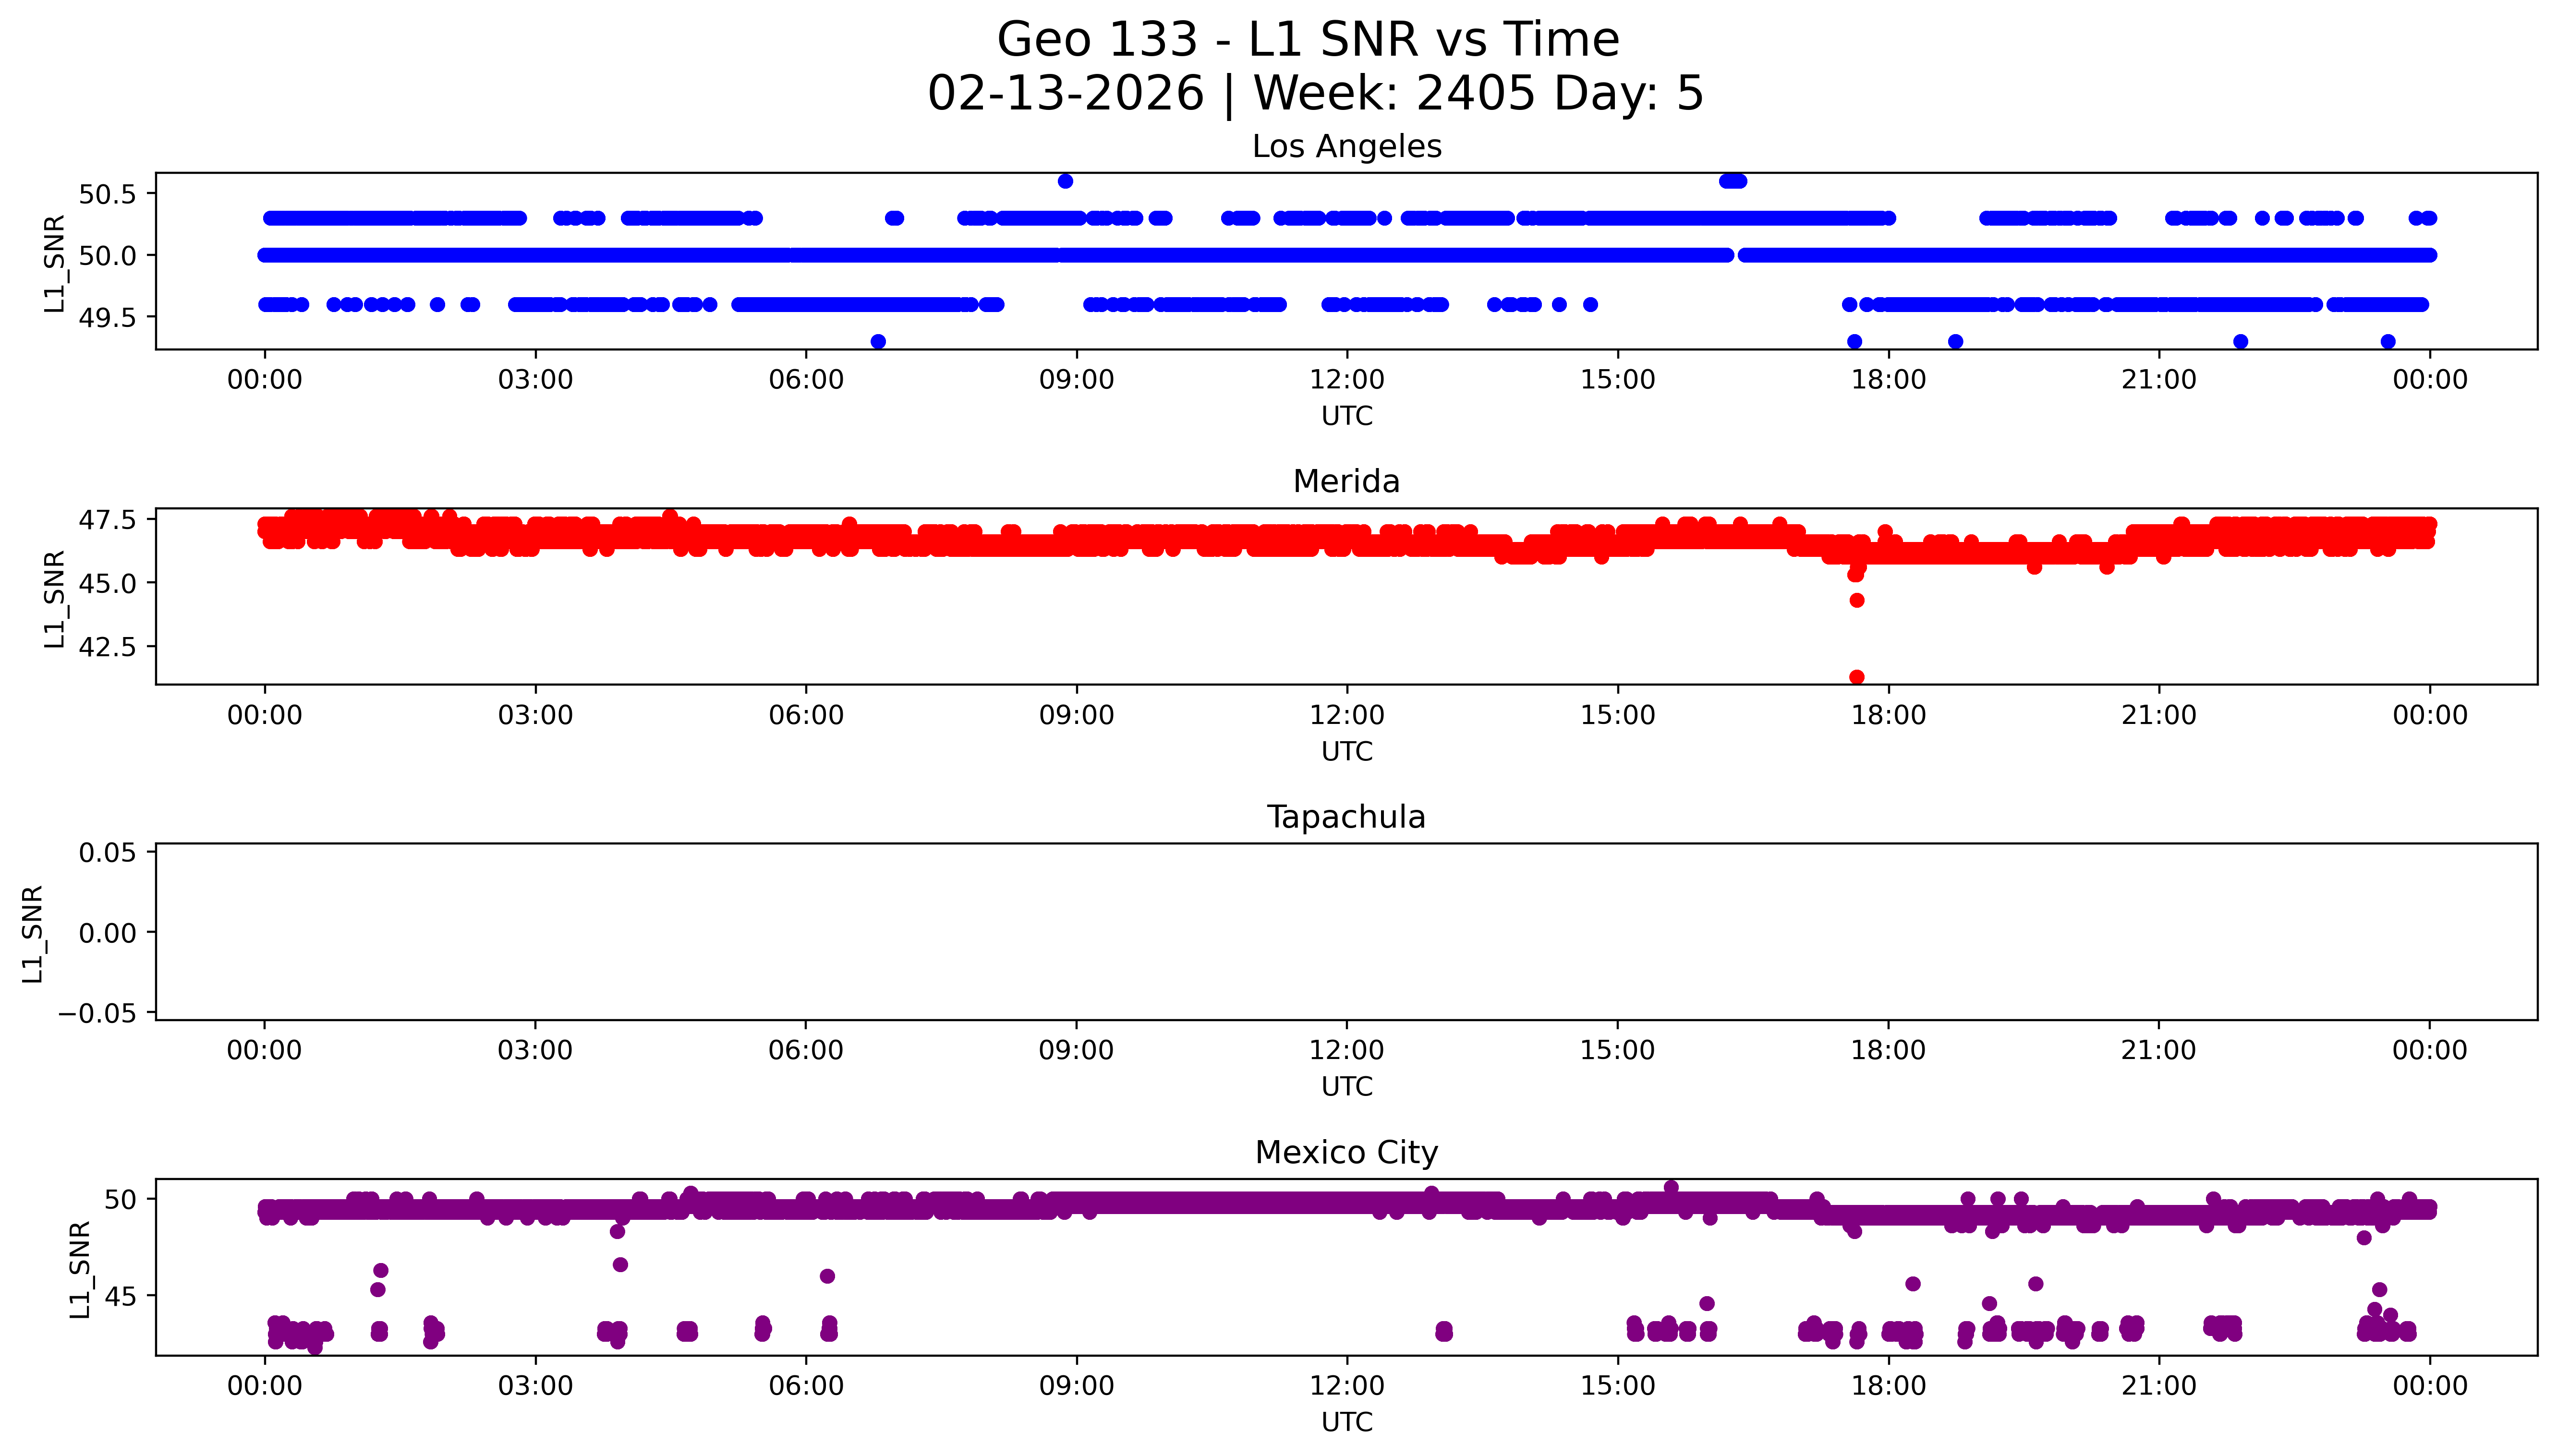The image size is (2557, 1456).
Task: Click the 0.05 tick on Tapachula axis
Action: (x=107, y=853)
